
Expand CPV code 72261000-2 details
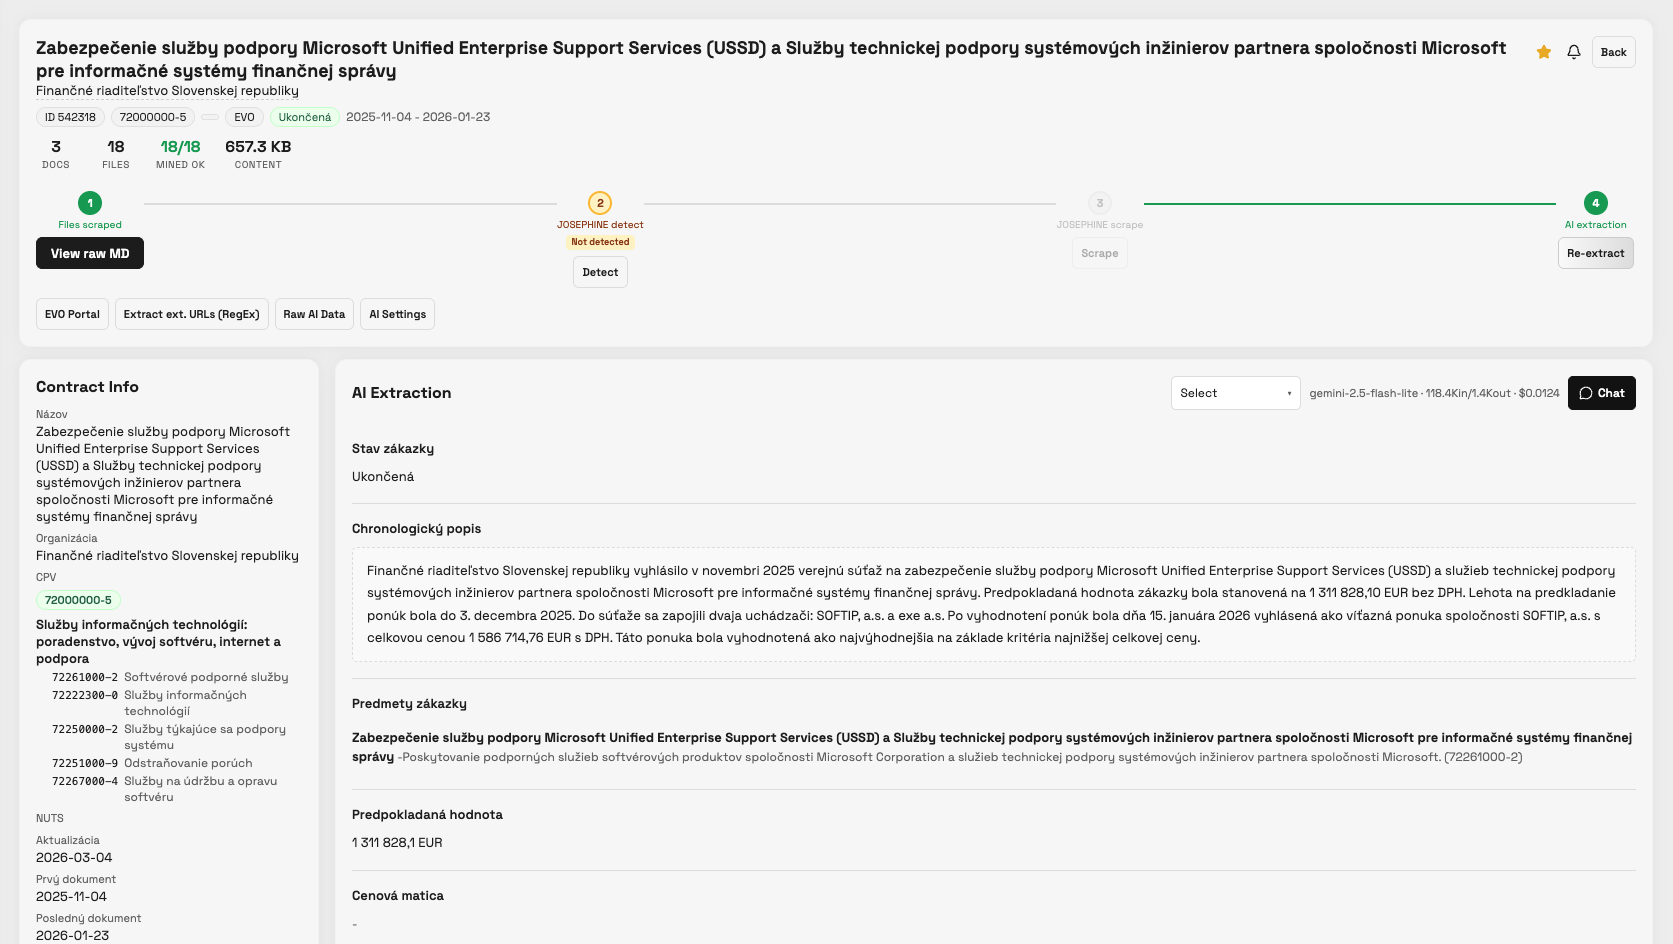point(85,677)
